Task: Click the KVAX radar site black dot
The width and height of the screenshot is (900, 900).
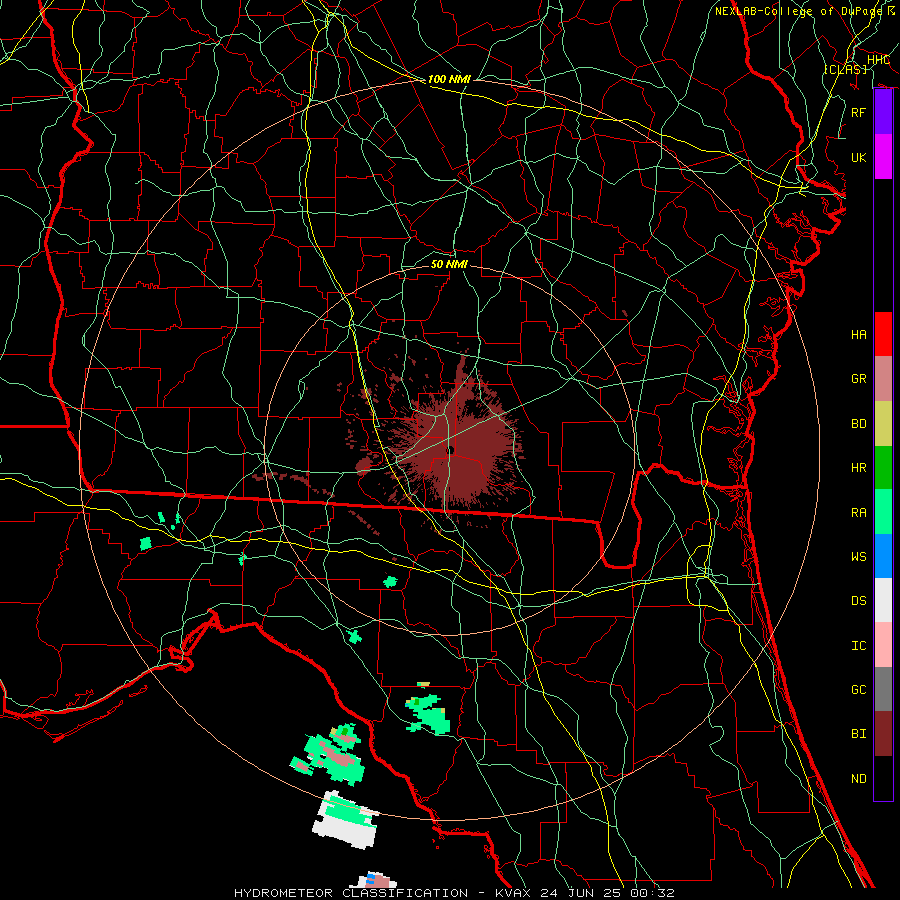Action: click(x=451, y=450)
